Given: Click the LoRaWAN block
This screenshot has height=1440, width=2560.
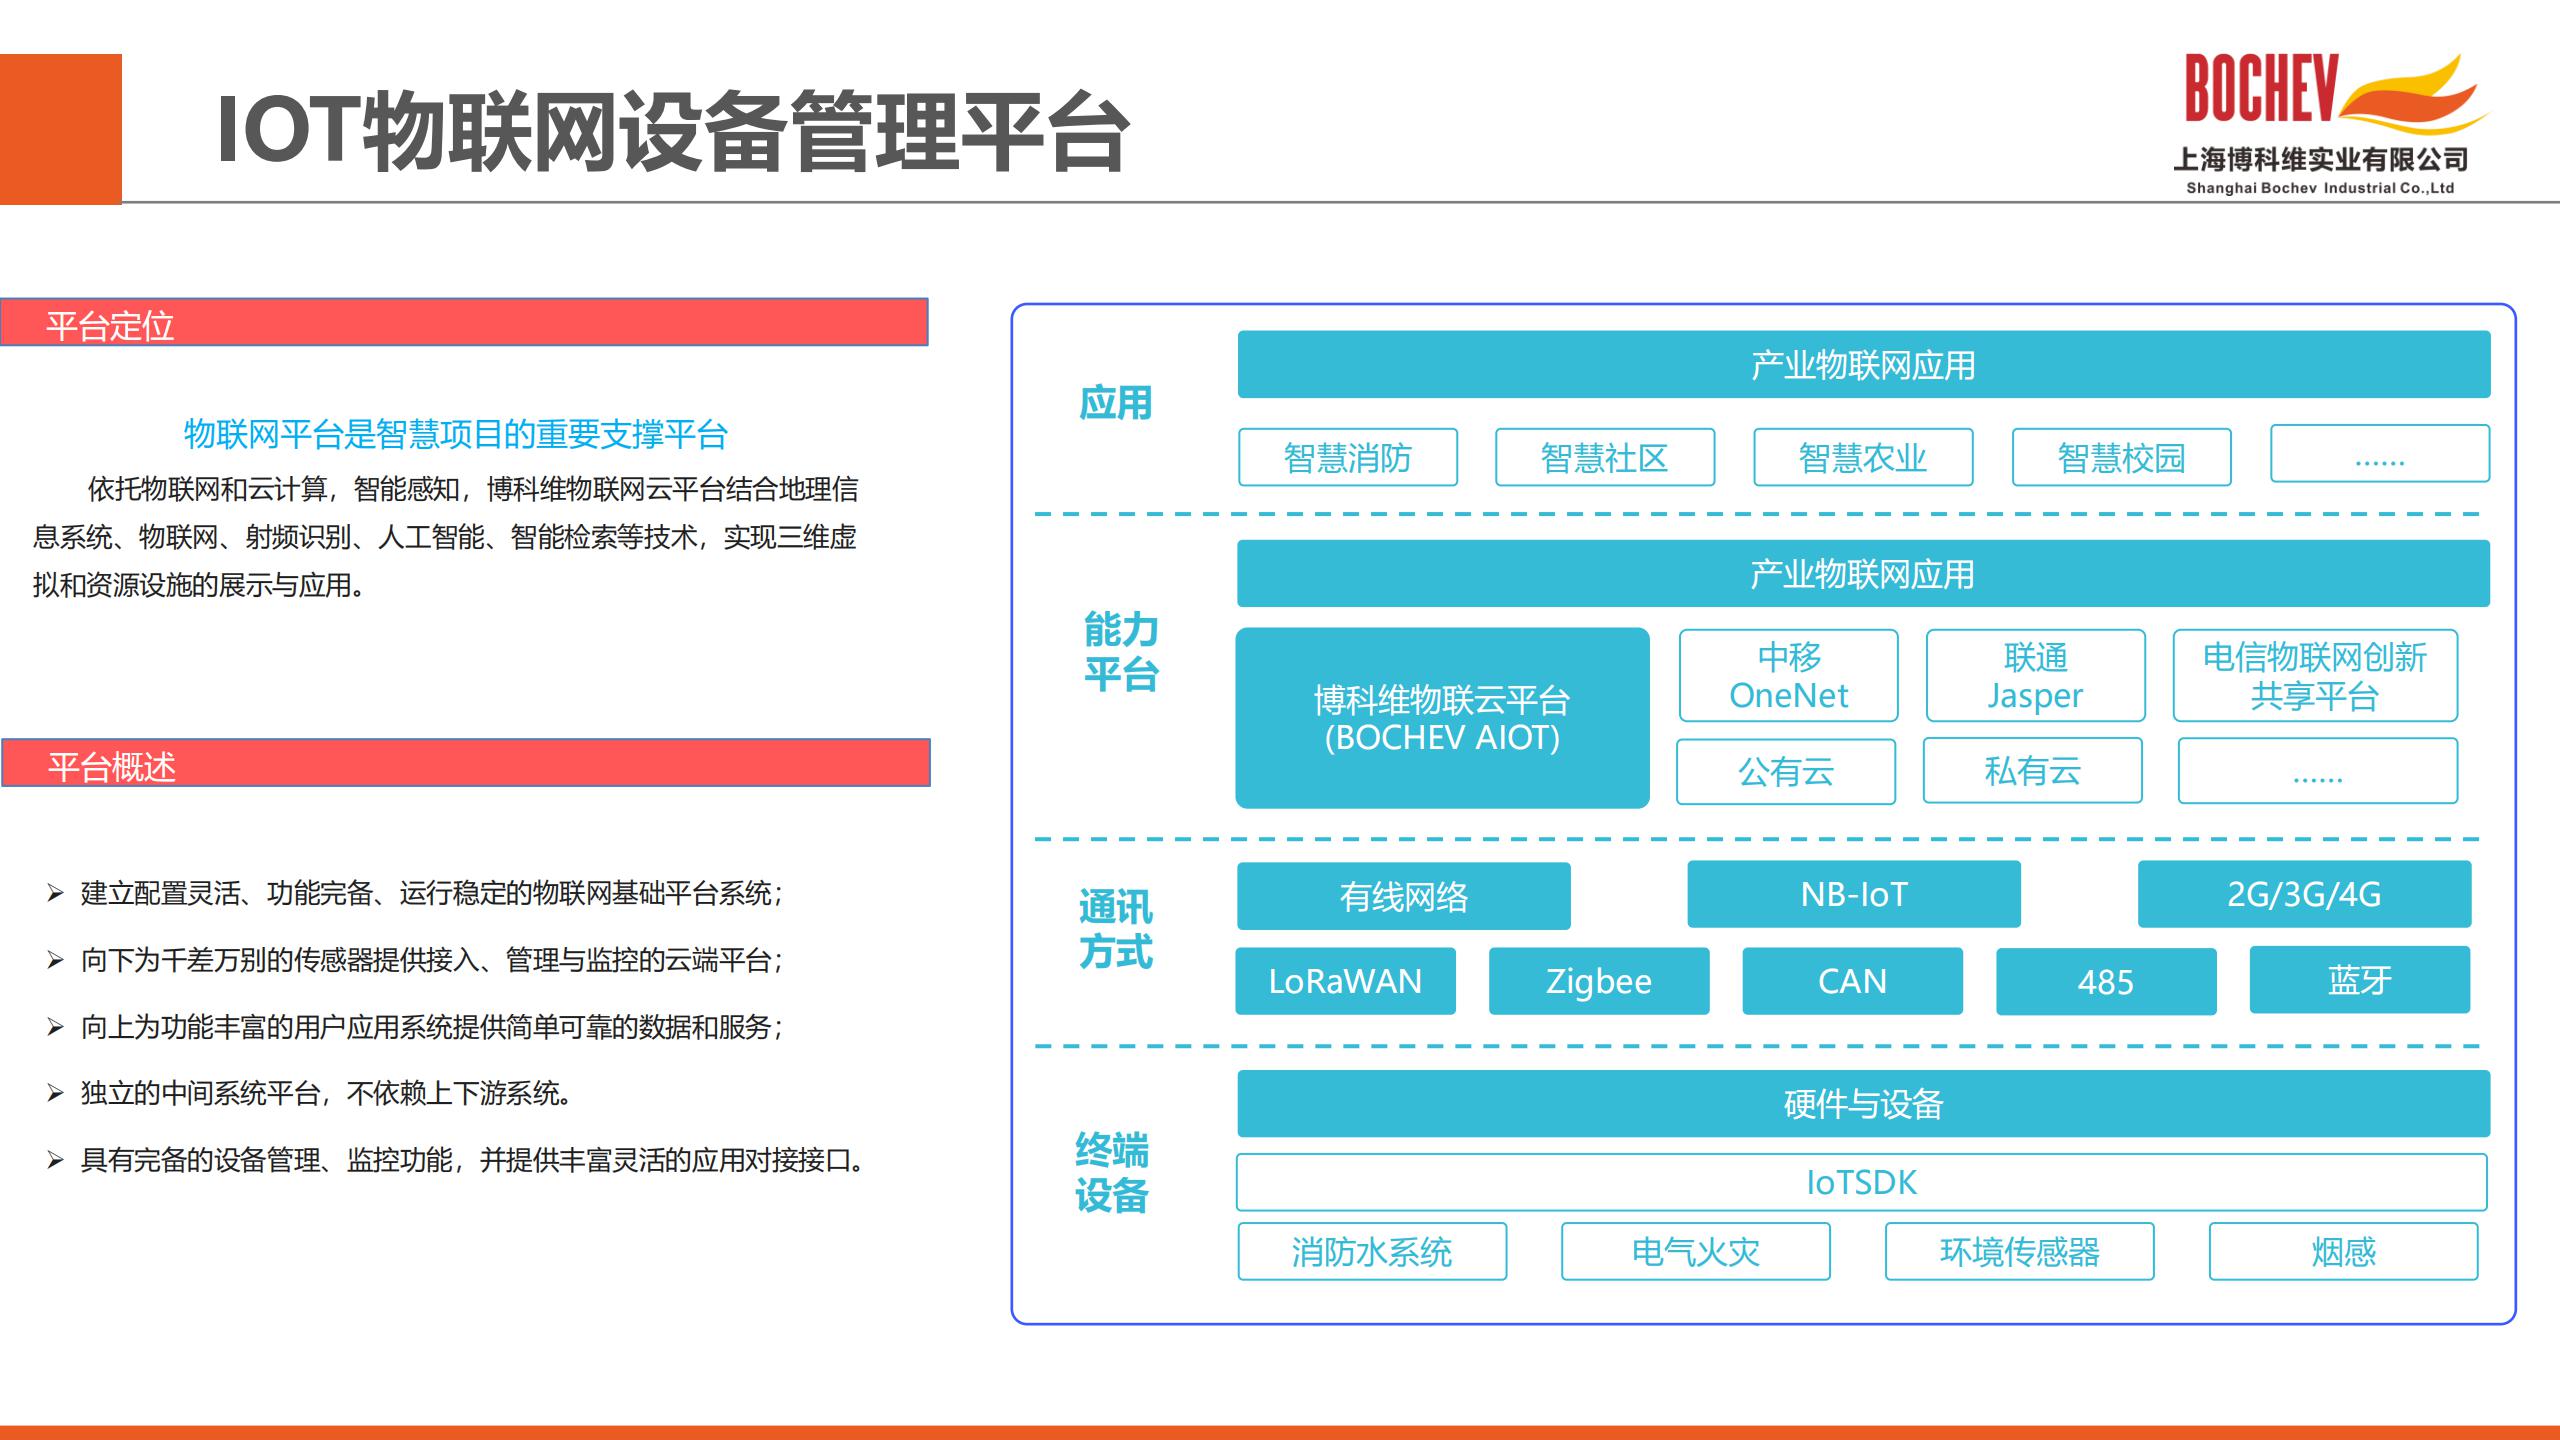Looking at the screenshot, I should pos(1346,981).
